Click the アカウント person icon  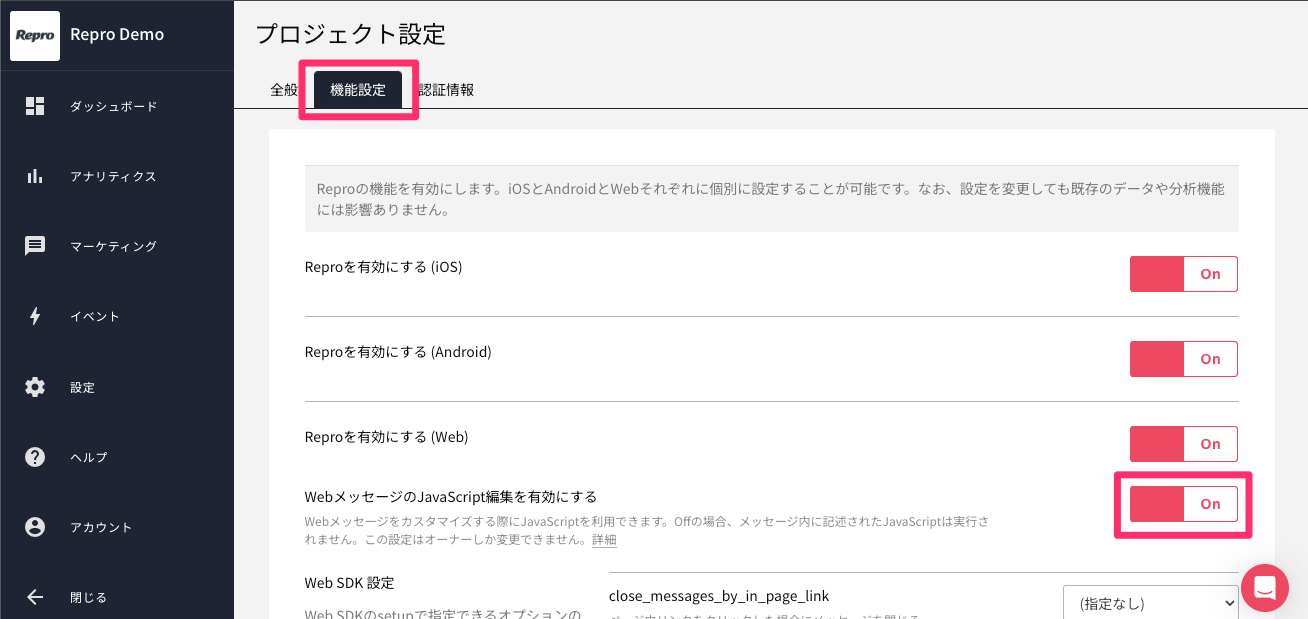click(35, 527)
